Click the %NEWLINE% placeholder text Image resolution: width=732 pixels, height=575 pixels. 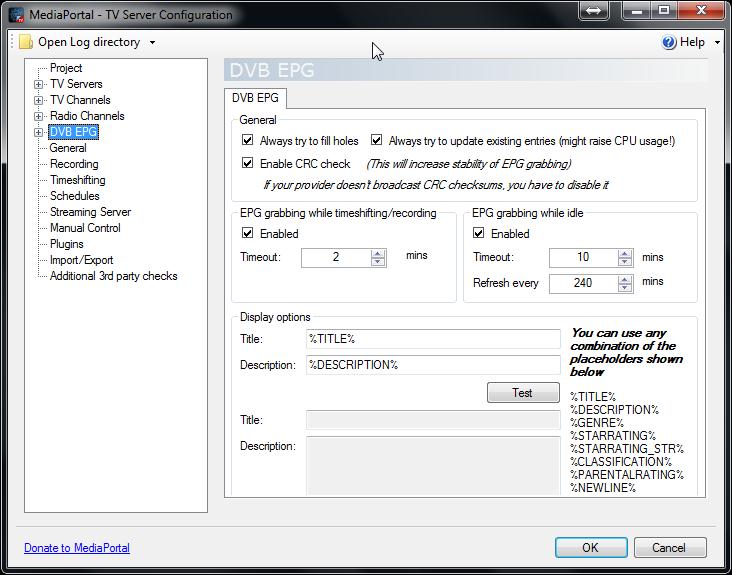[x=603, y=488]
